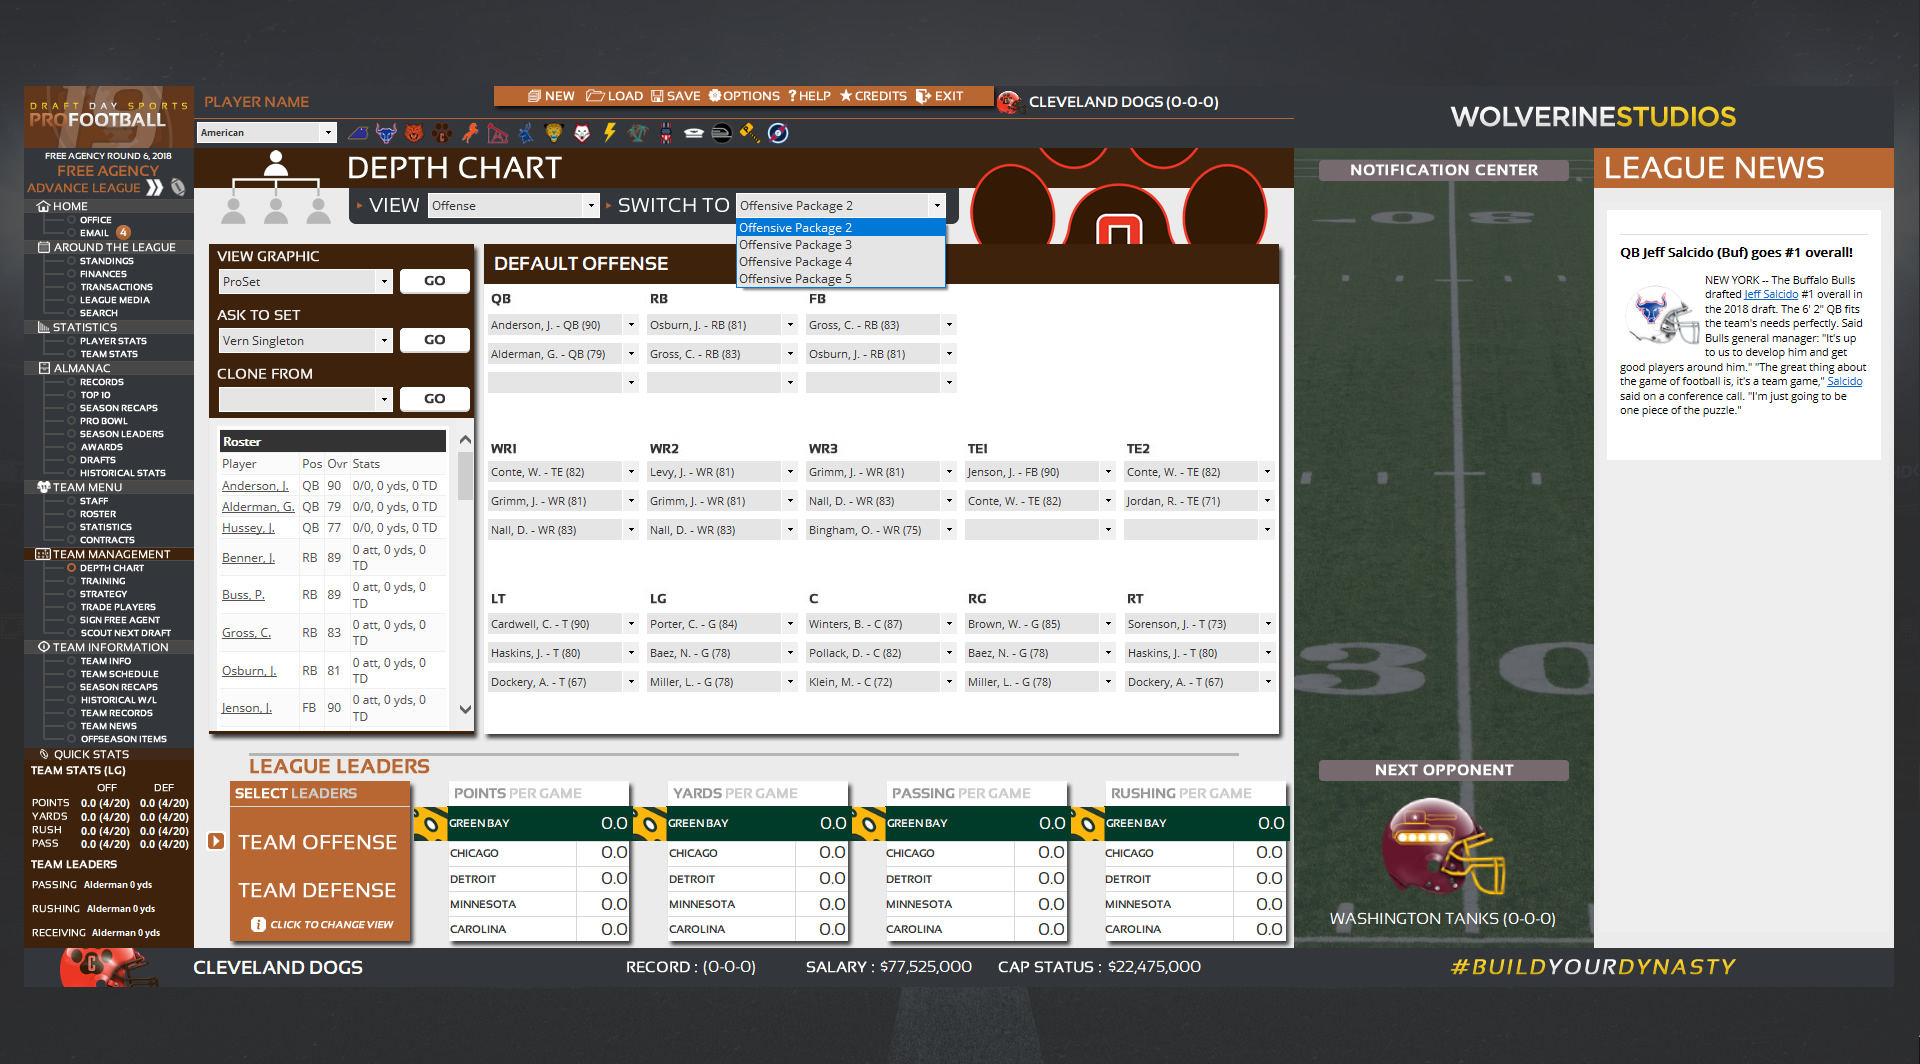Click the compass team logo icon
Viewport: 1920px width, 1064px height.
[780, 133]
